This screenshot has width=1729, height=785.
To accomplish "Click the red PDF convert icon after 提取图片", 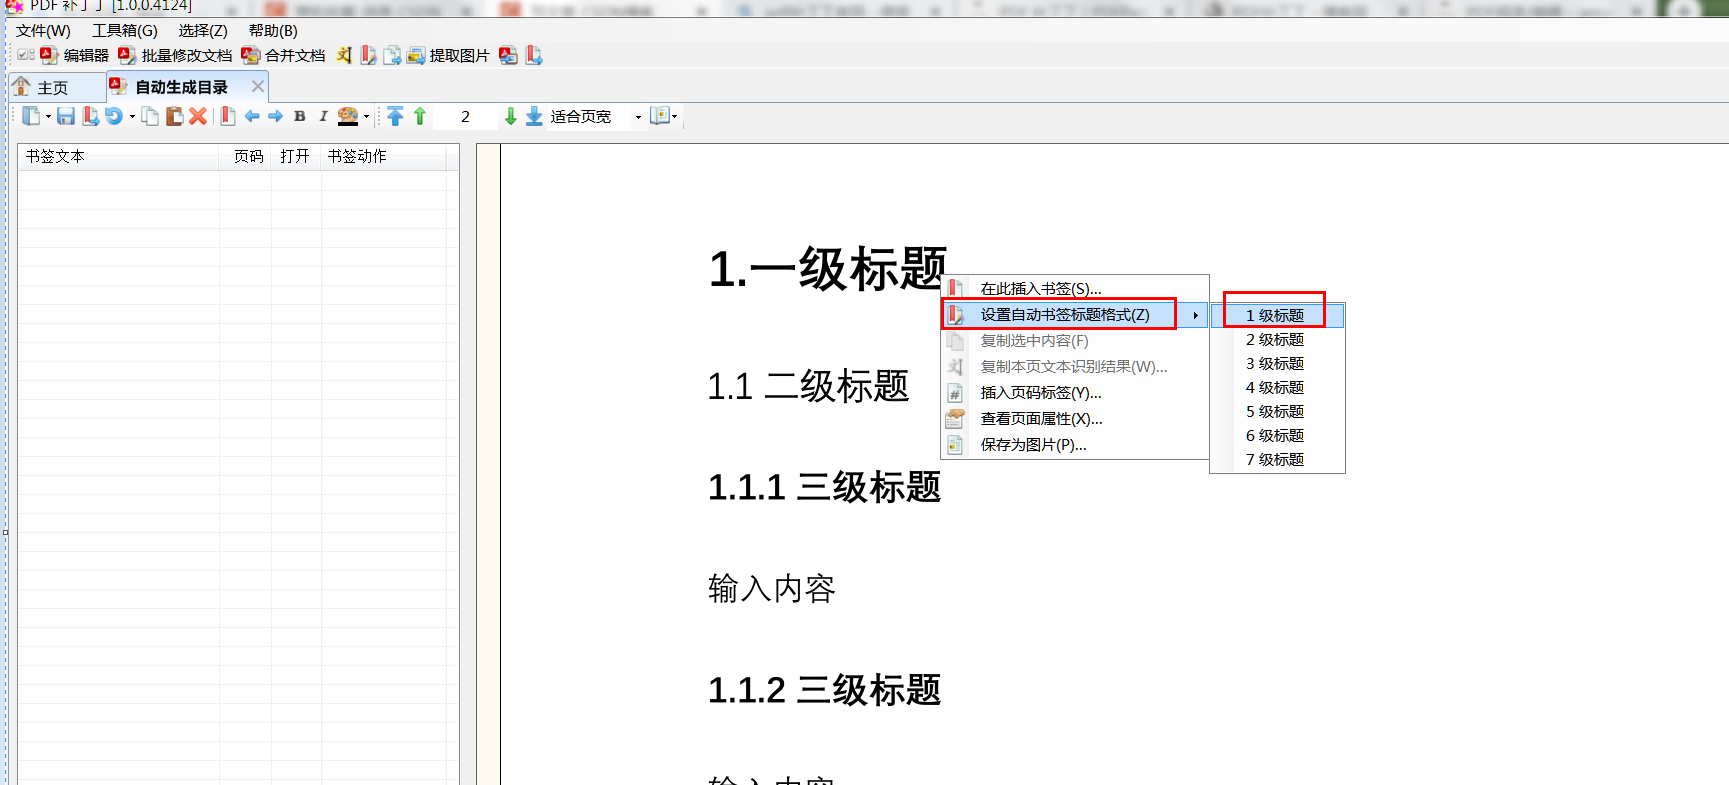I will click(508, 56).
